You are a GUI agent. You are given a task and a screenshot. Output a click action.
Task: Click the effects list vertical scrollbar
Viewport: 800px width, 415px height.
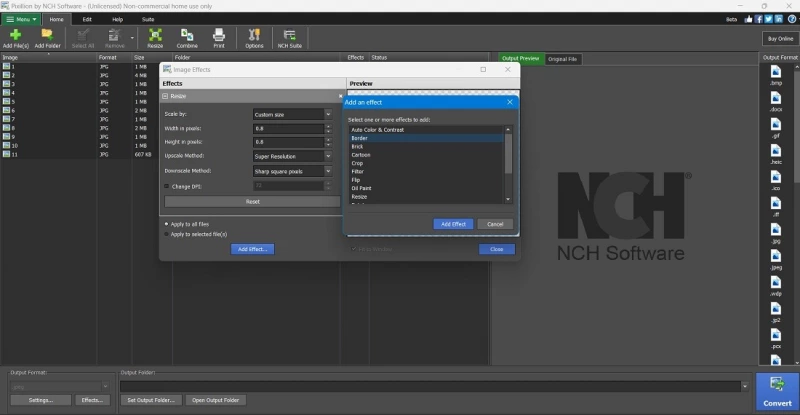coord(508,164)
